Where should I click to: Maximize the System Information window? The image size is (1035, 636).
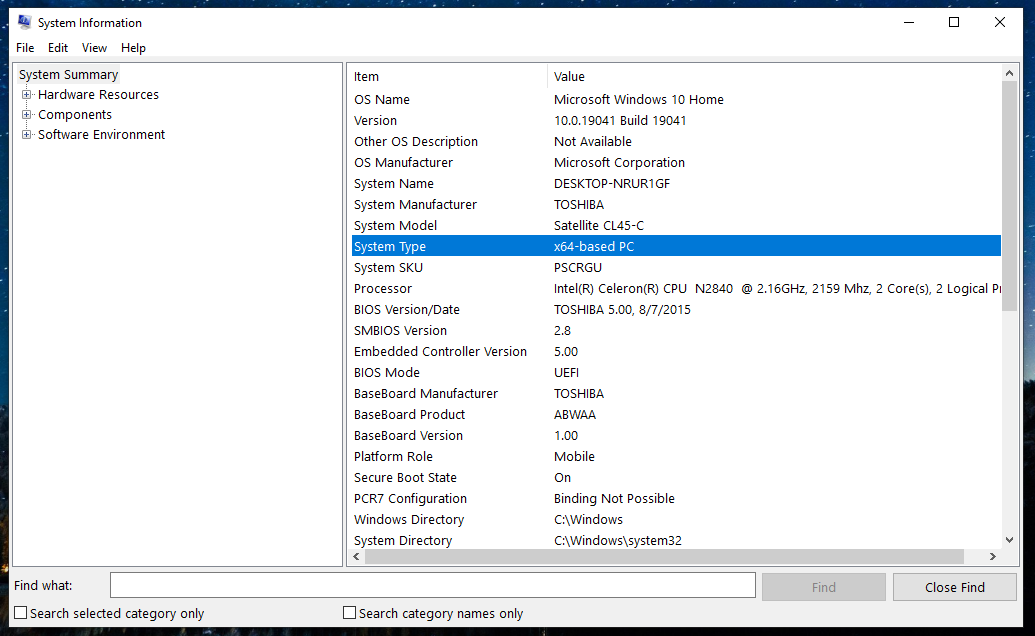pyautogui.click(x=954, y=22)
